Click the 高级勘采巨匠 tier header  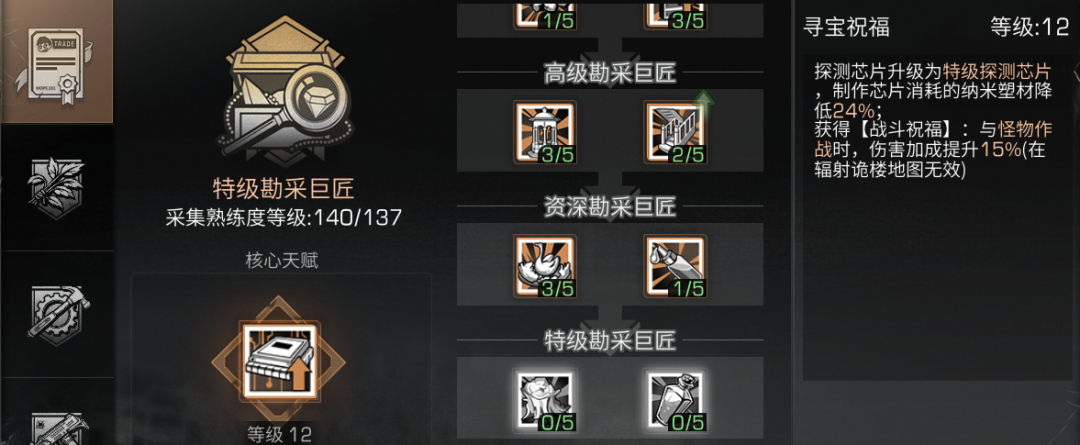click(x=610, y=72)
